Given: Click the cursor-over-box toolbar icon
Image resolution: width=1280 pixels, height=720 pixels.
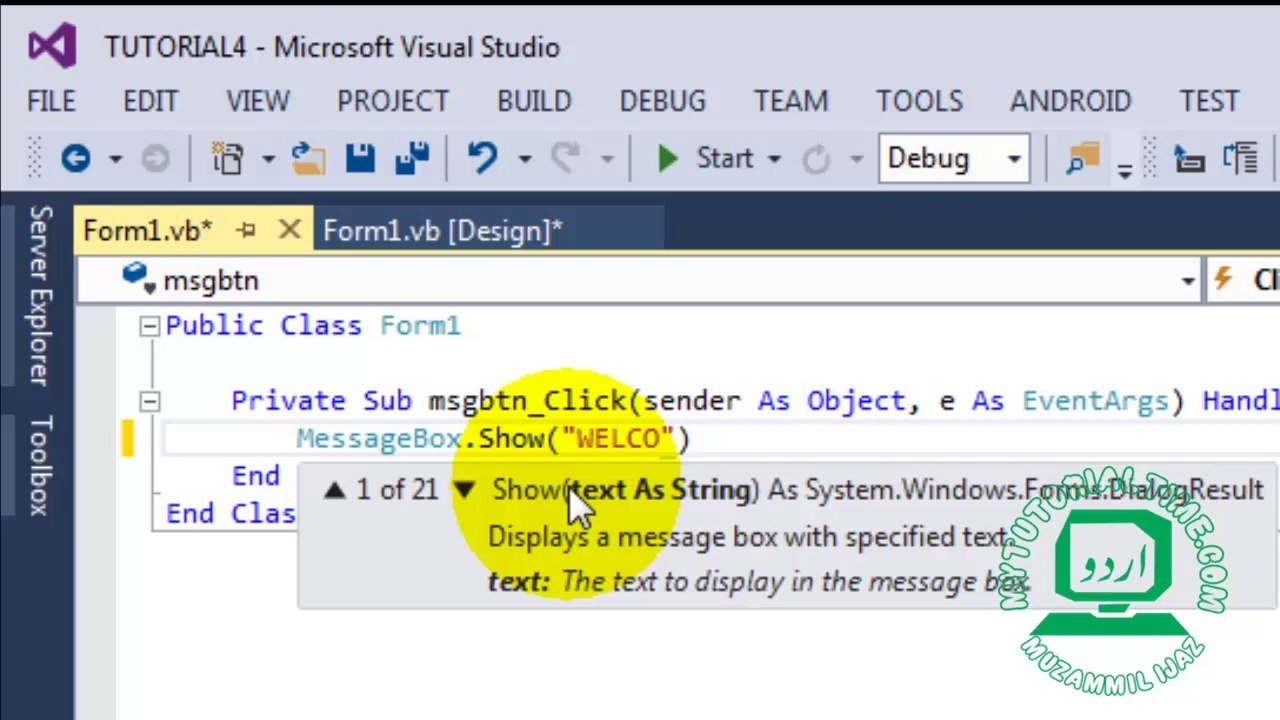Looking at the screenshot, I should point(1188,159).
